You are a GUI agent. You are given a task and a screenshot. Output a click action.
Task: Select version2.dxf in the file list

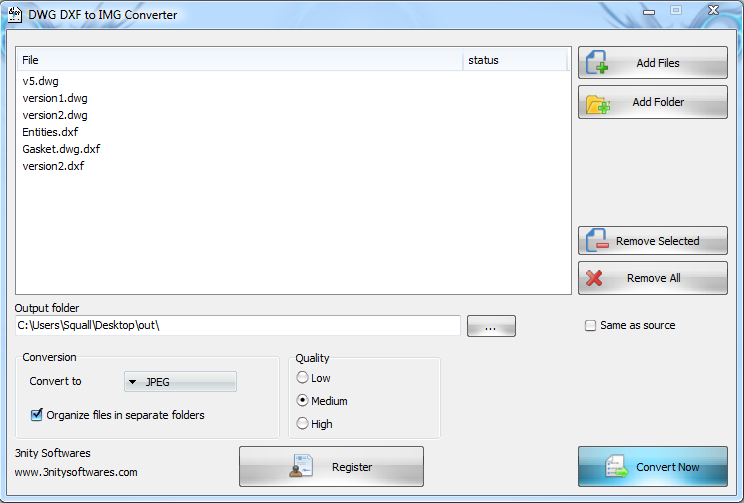coord(53,166)
